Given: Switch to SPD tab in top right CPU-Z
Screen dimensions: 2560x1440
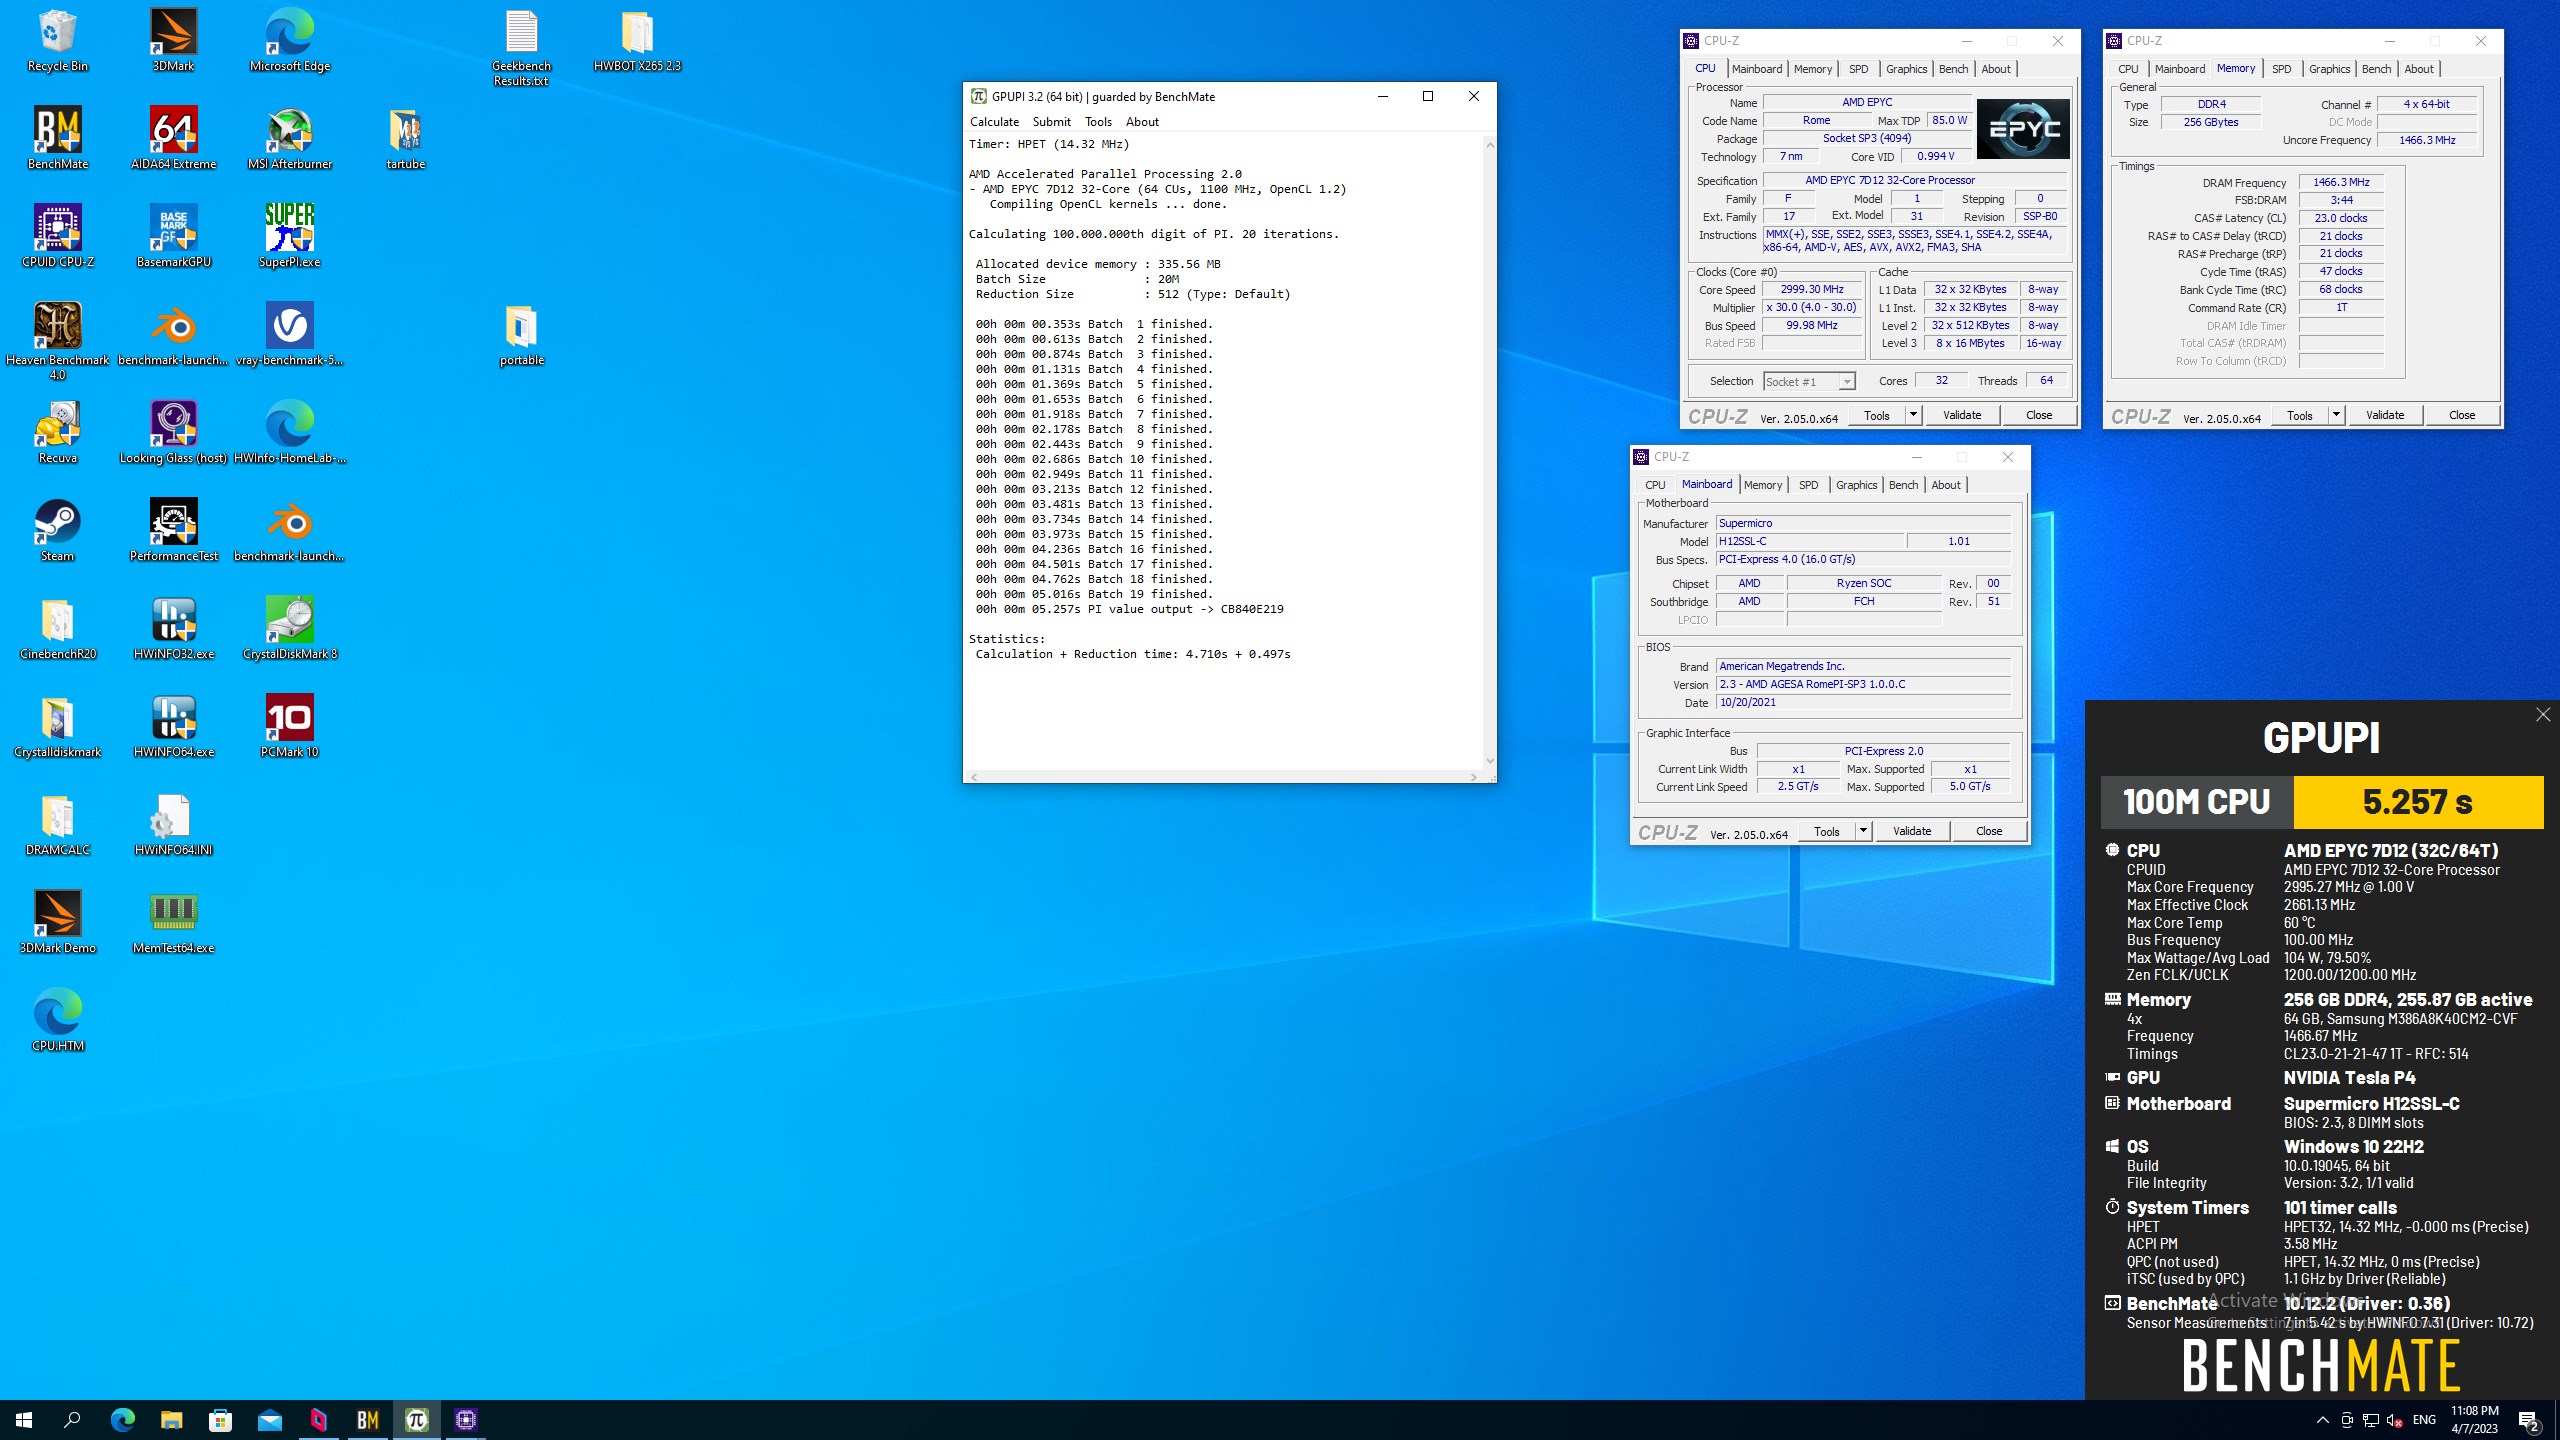Looking at the screenshot, I should (x=2281, y=69).
